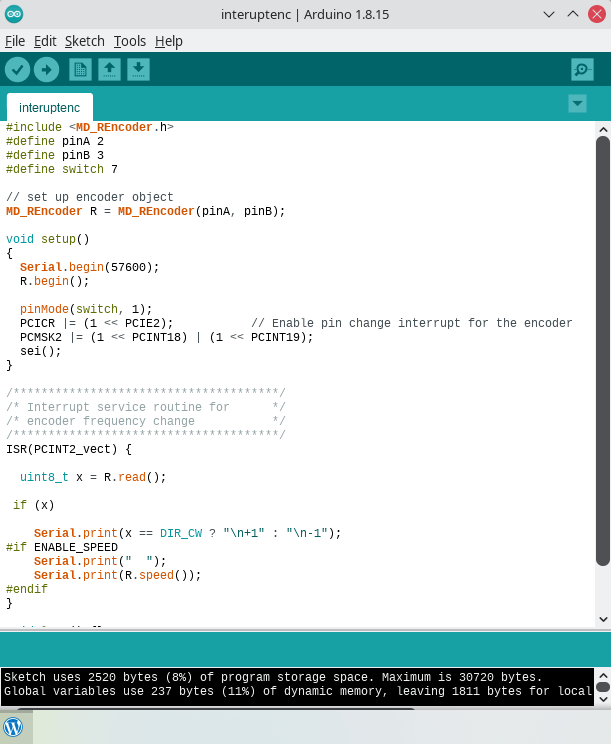This screenshot has width=611, height=744.
Task: Select the interuptenc sketch tab
Action: tap(49, 107)
